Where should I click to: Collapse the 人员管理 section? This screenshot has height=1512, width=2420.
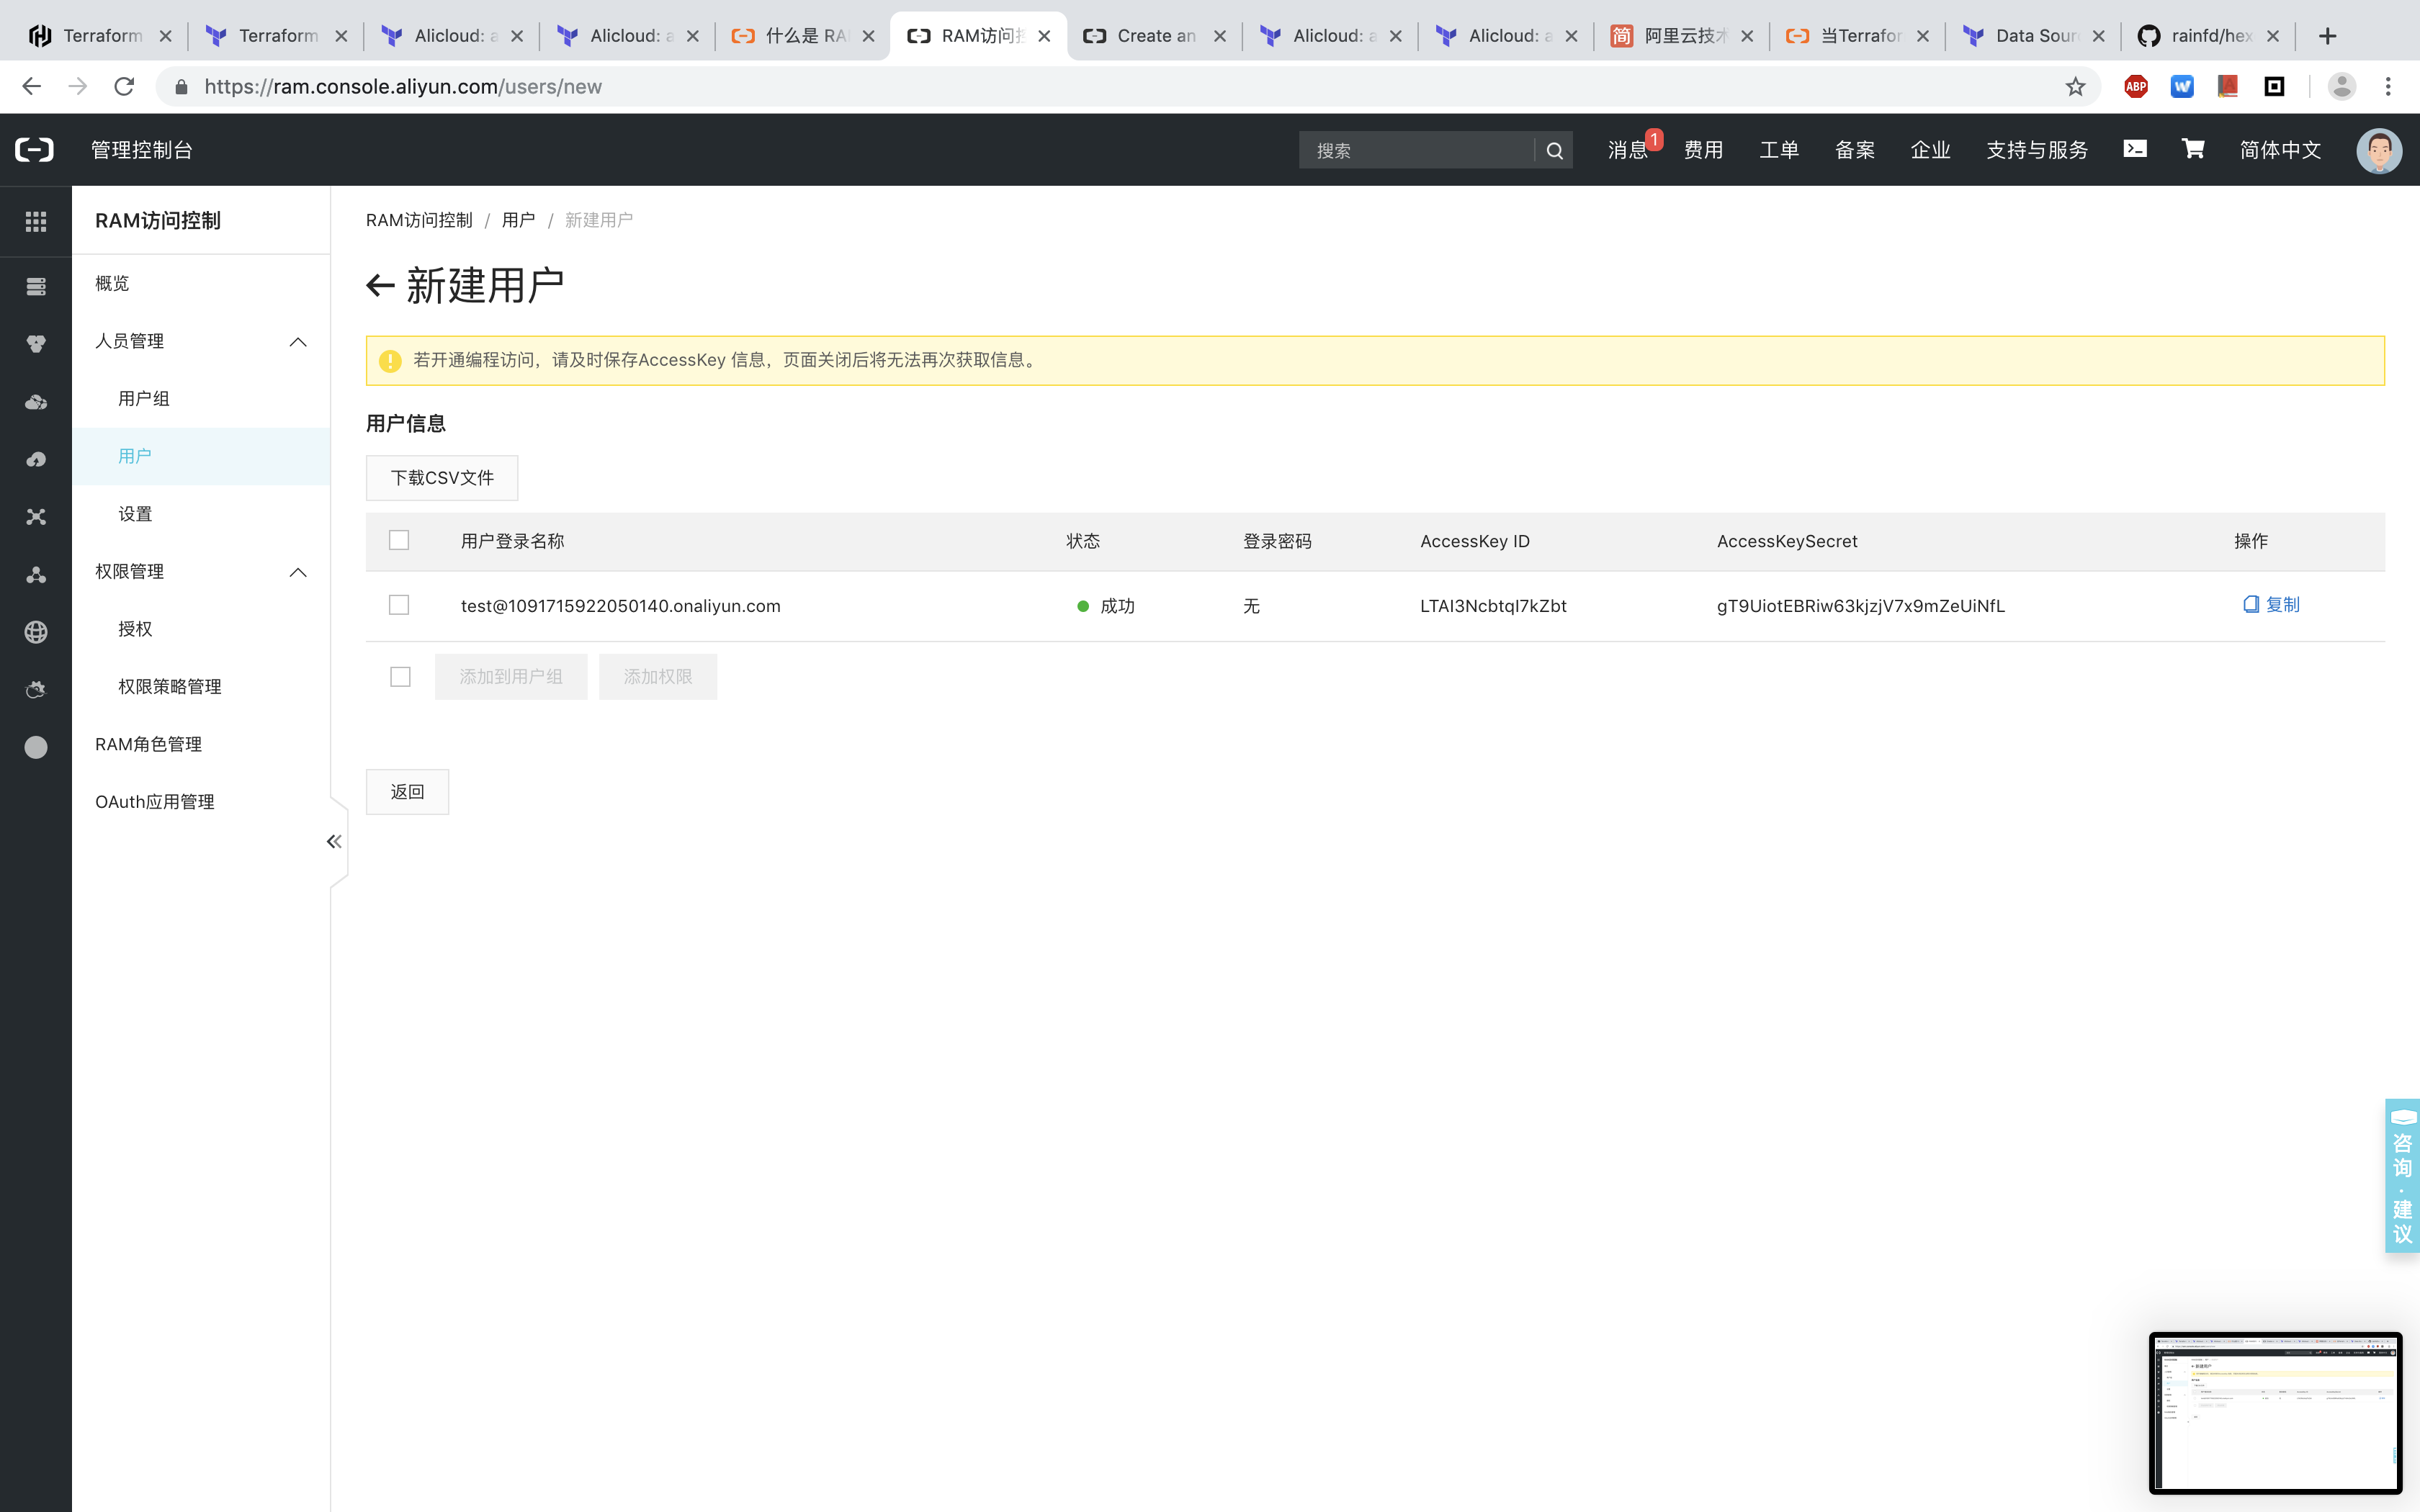click(x=297, y=341)
